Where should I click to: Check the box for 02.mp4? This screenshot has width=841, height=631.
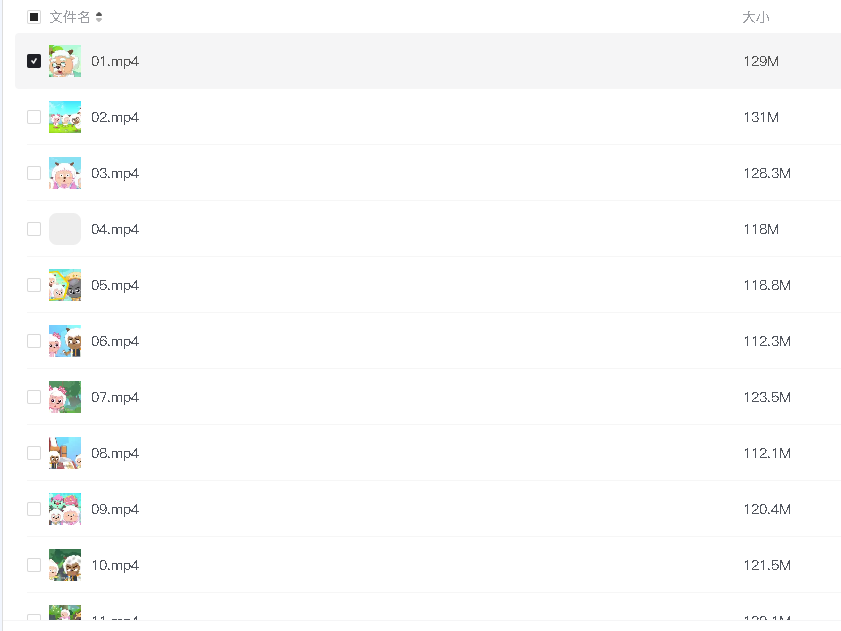[x=34, y=117]
